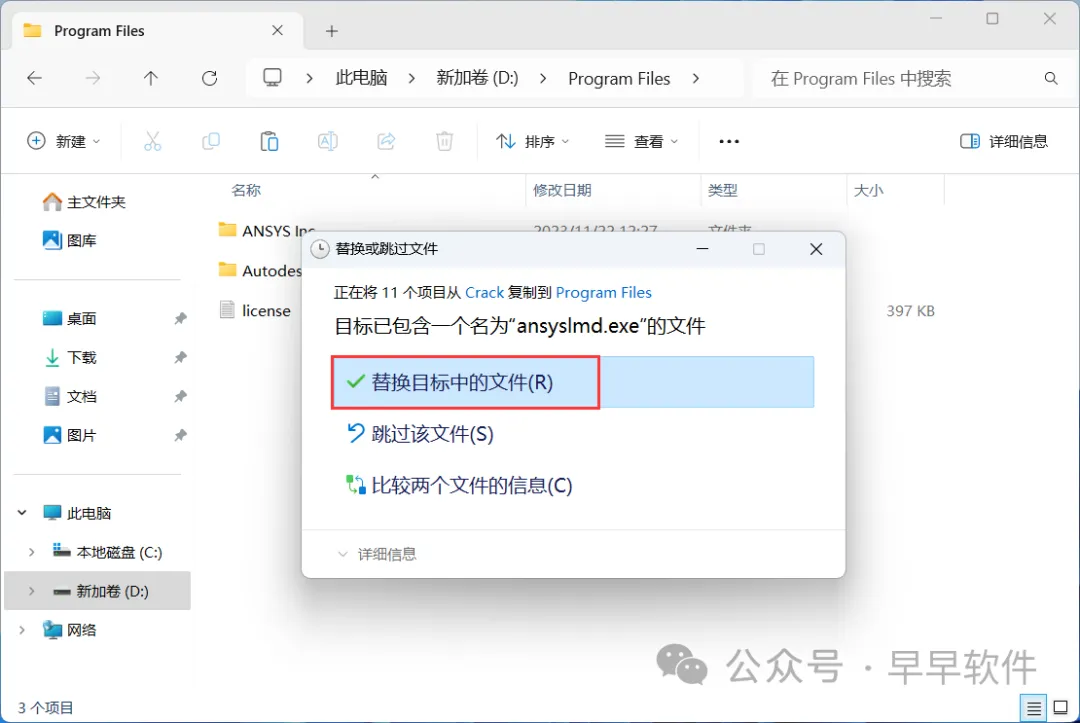1080x723 pixels.
Task: Click the Cut scissors icon
Action: coord(152,141)
